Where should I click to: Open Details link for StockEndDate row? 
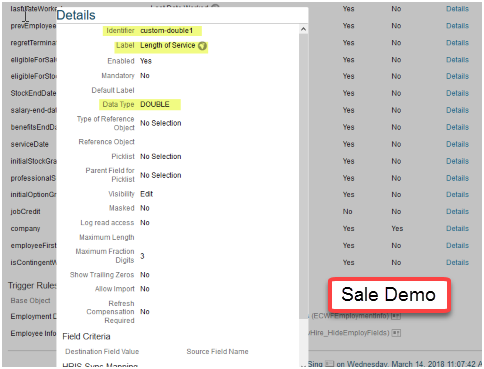click(x=457, y=93)
